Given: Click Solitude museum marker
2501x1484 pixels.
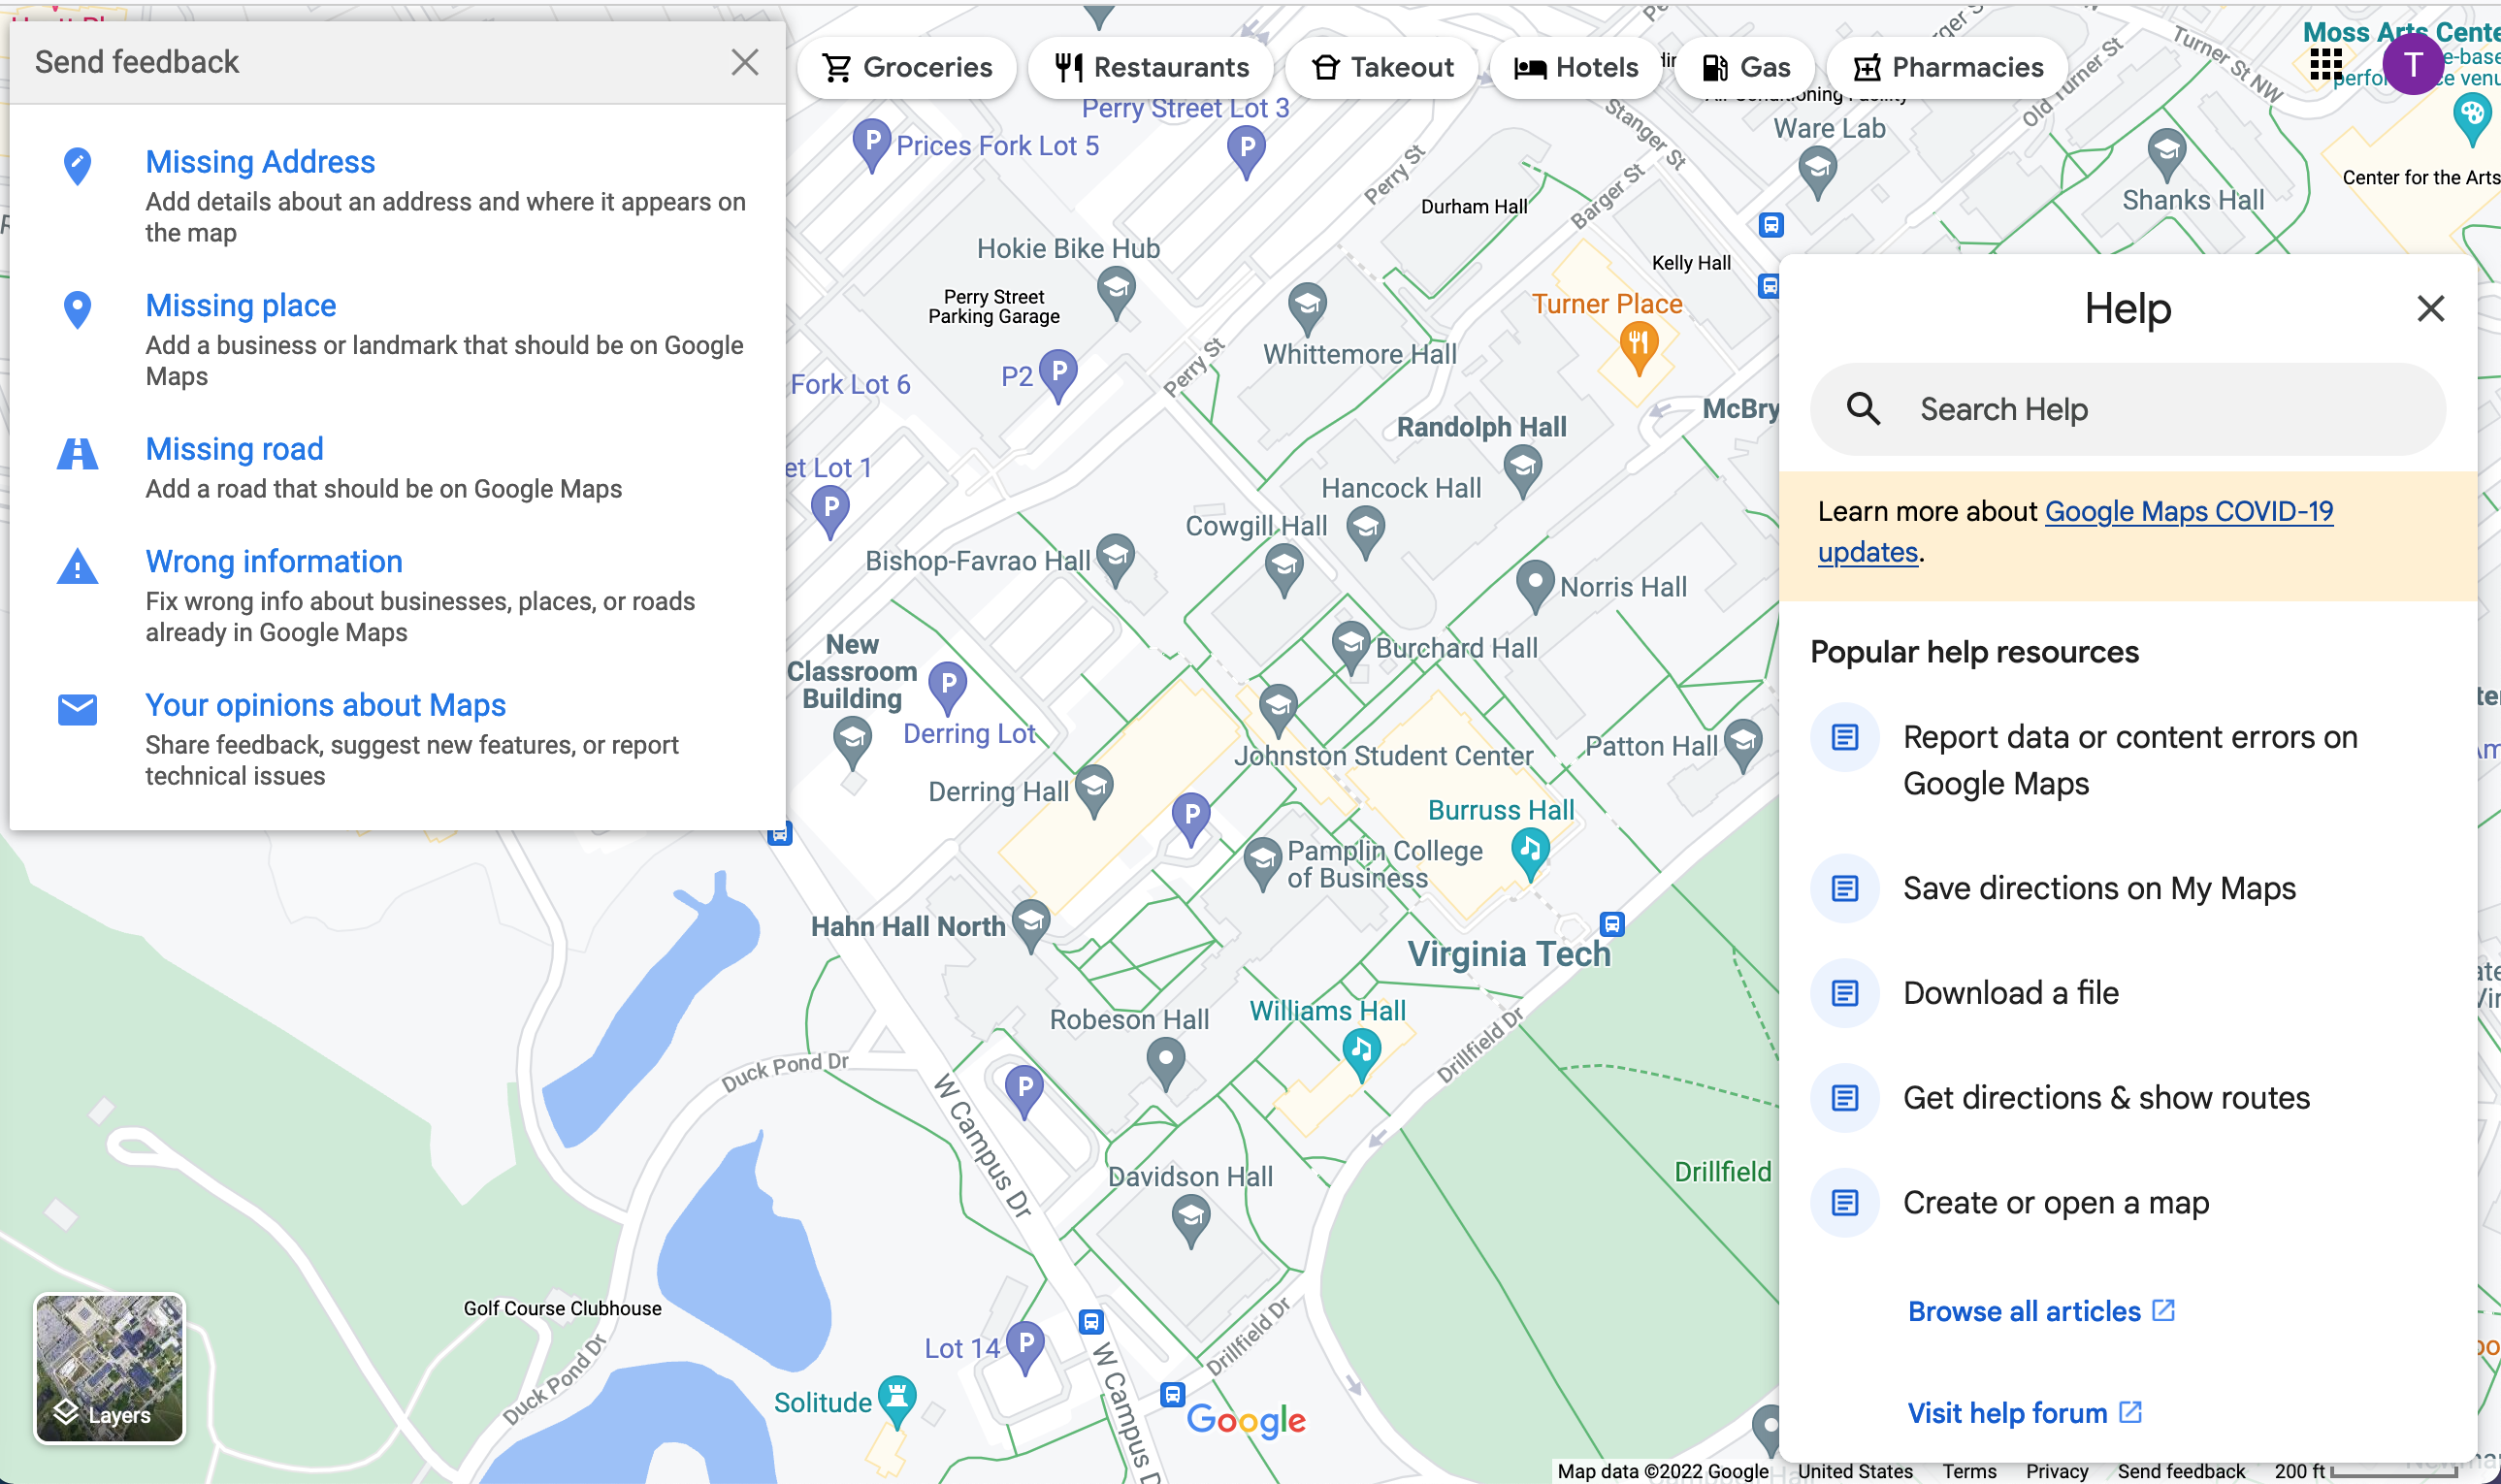Looking at the screenshot, I should 897,1401.
